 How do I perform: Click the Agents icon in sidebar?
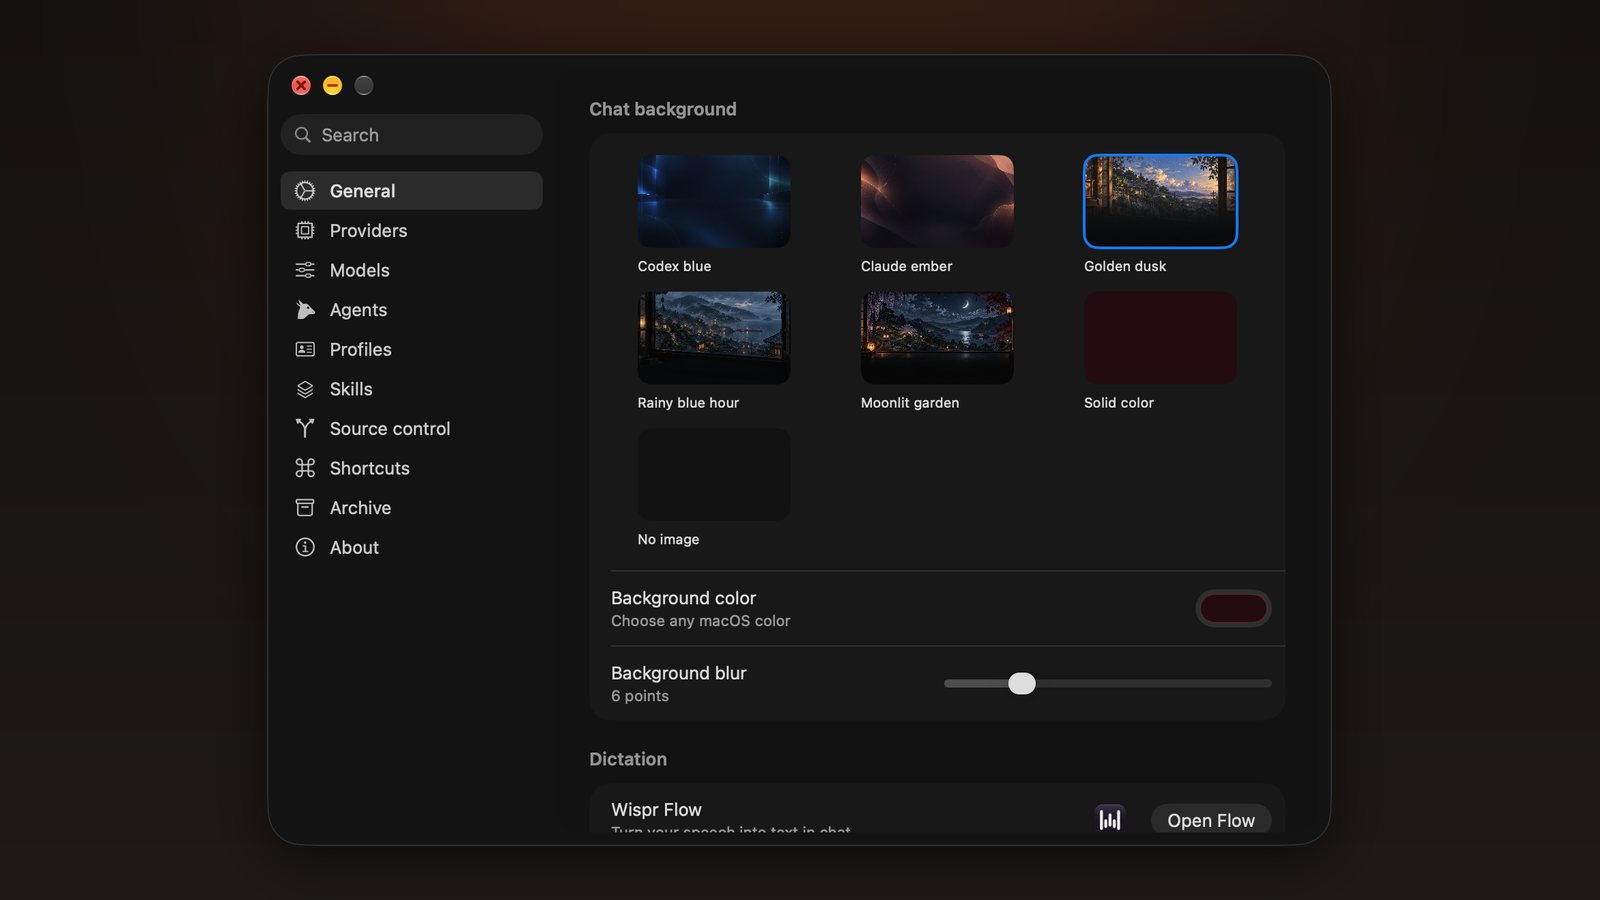[305, 310]
